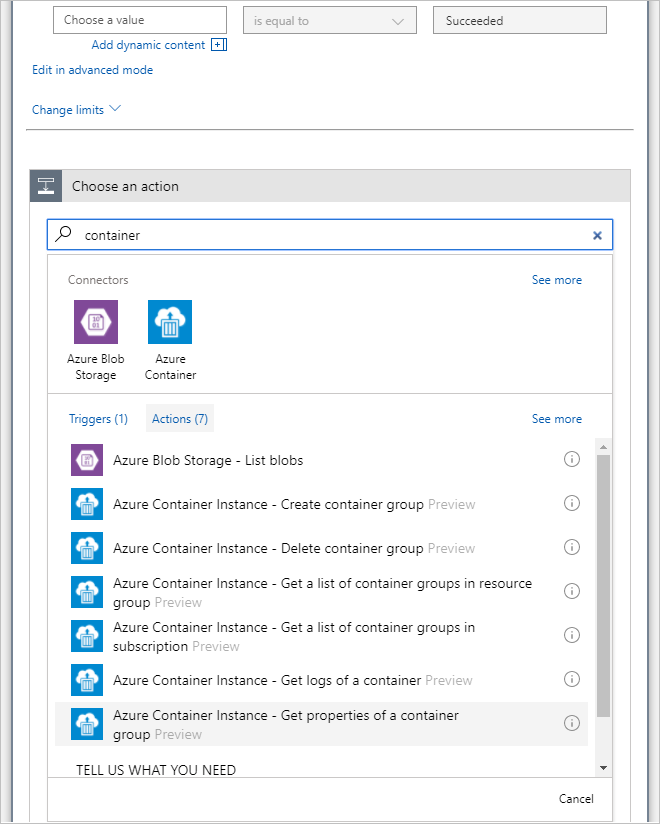The image size is (660, 824).
Task: Switch to the Triggers (1) tab
Action: click(98, 419)
